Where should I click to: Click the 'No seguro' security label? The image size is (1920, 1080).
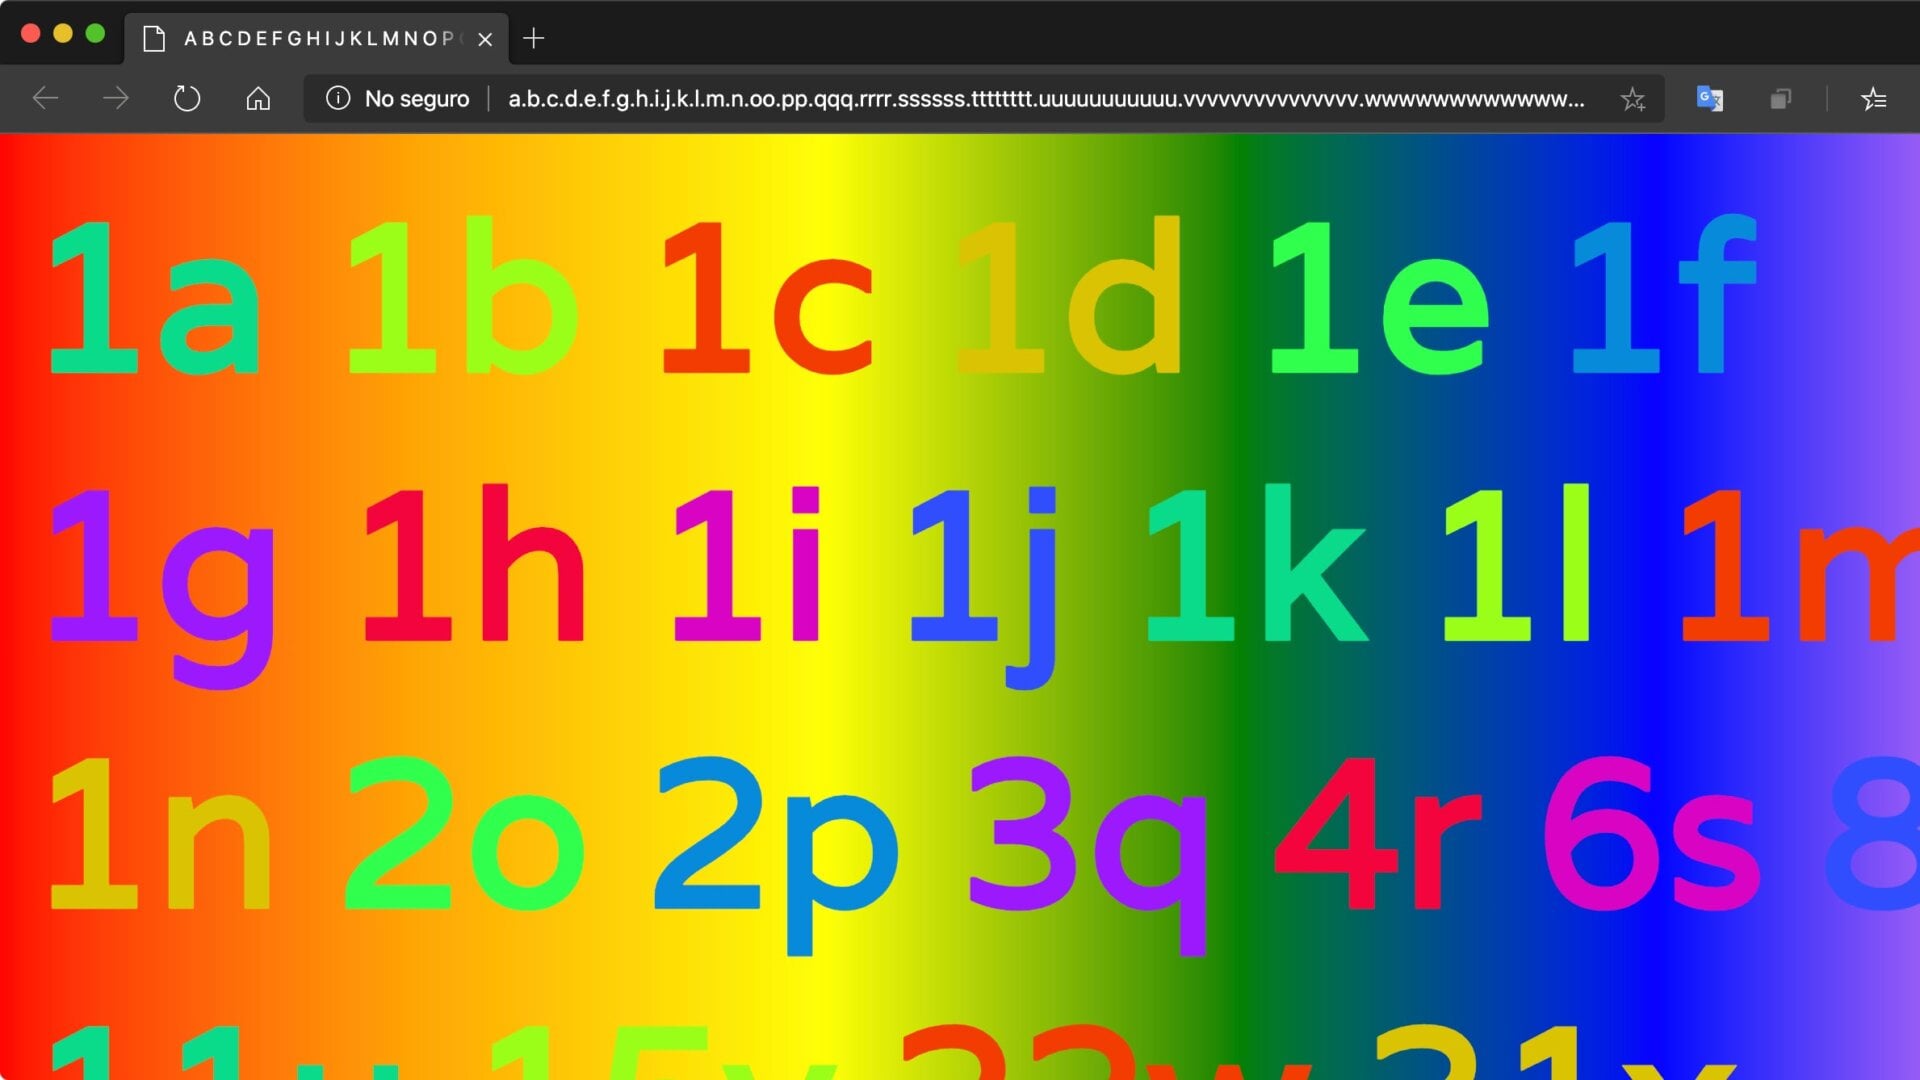point(416,99)
